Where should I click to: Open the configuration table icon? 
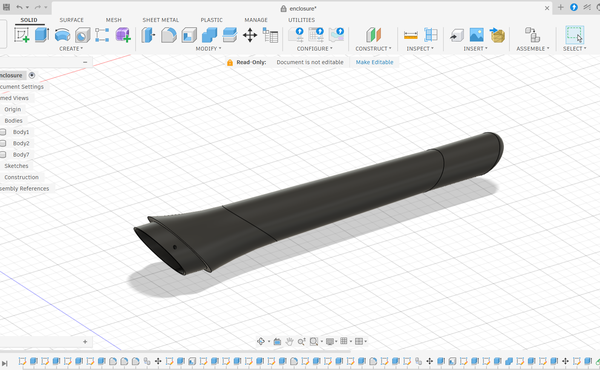click(x=316, y=35)
